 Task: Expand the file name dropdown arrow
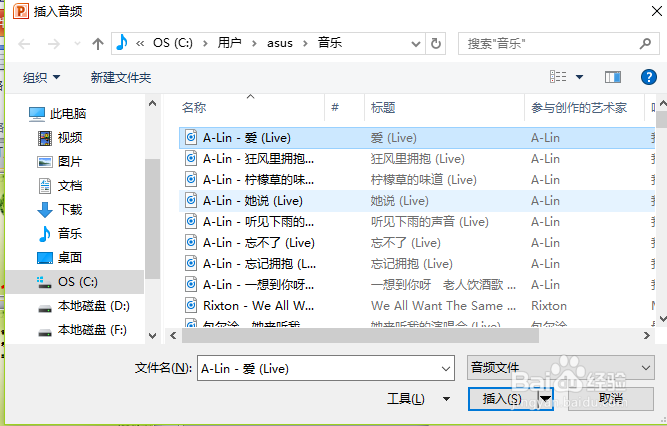[x=446, y=368]
